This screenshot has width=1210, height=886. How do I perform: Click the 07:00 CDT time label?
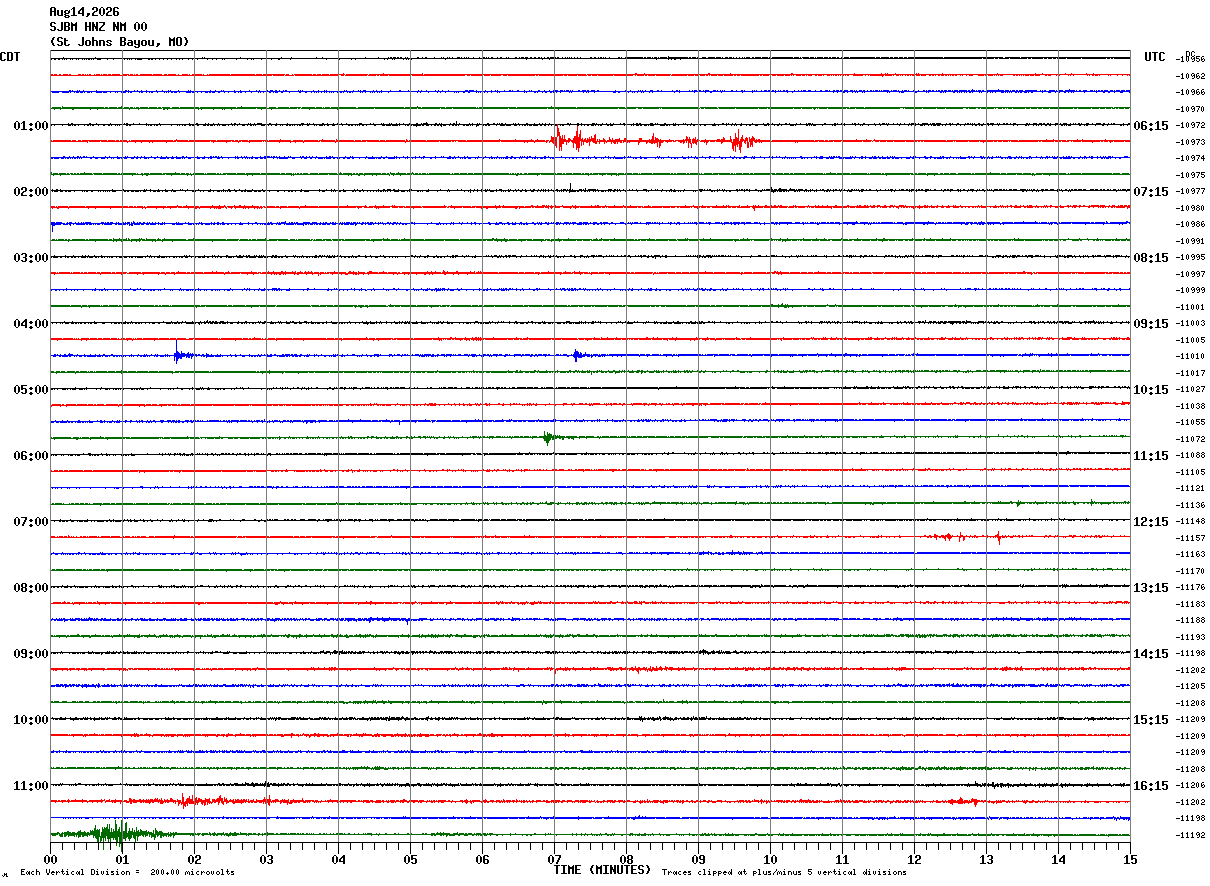[30, 522]
